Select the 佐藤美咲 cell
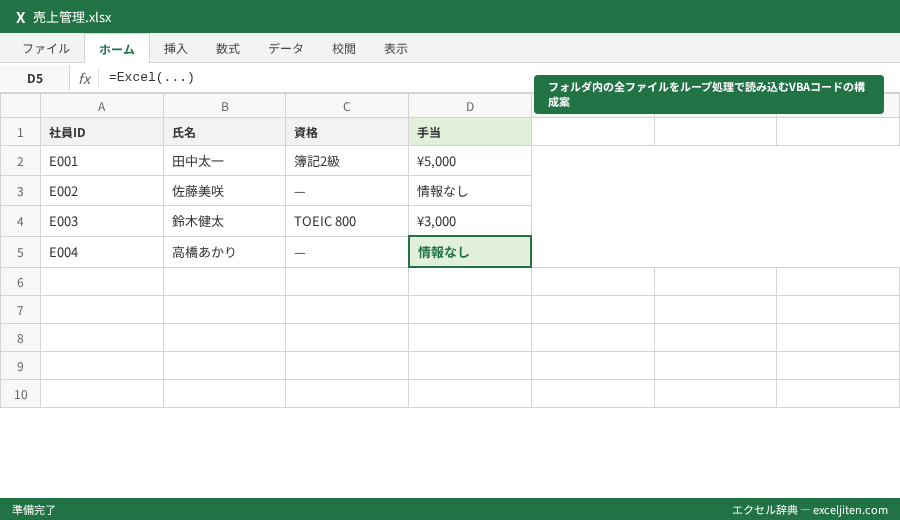The height and width of the screenshot is (520, 900). point(224,191)
